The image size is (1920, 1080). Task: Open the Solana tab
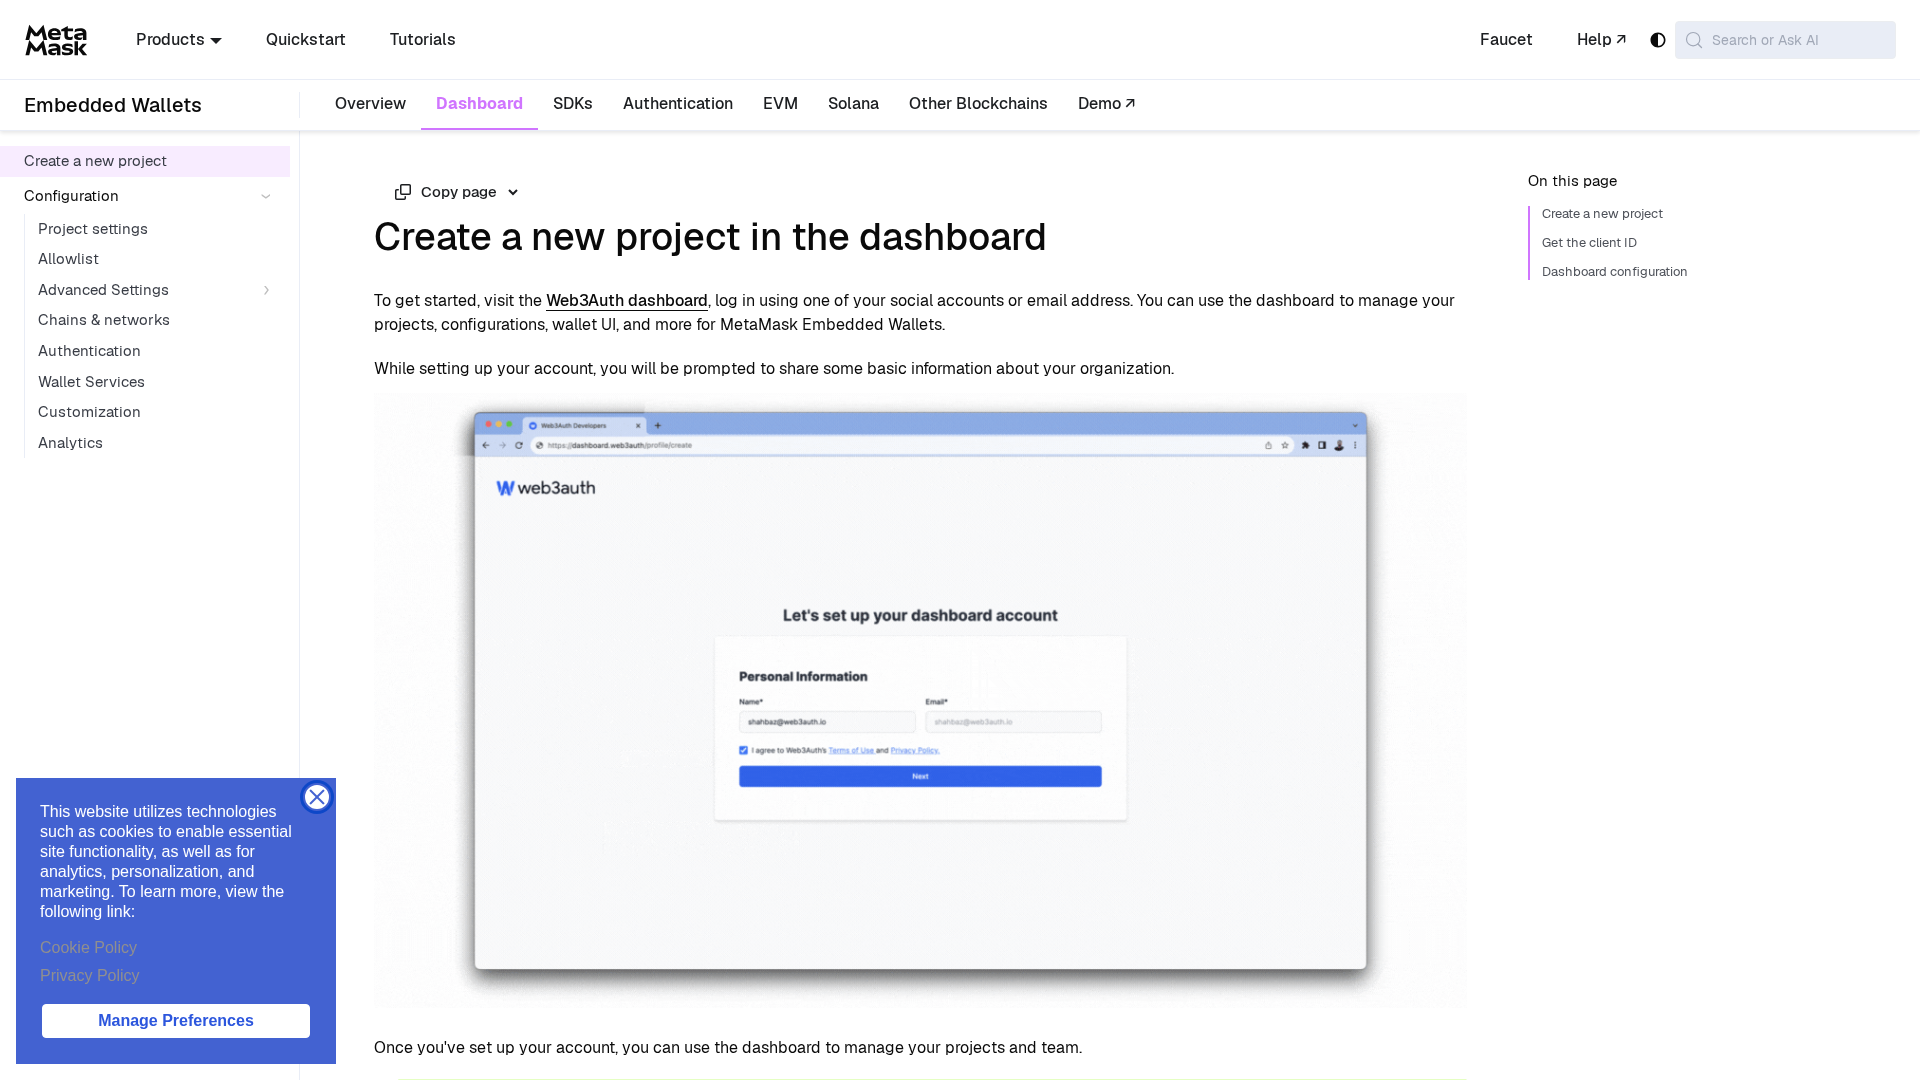(x=853, y=104)
